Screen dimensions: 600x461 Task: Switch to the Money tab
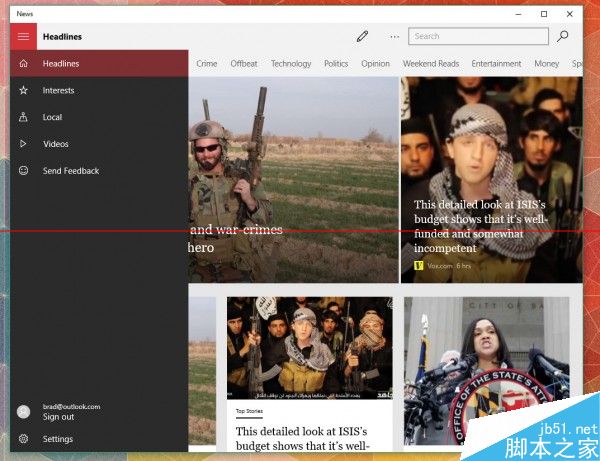[x=546, y=64]
